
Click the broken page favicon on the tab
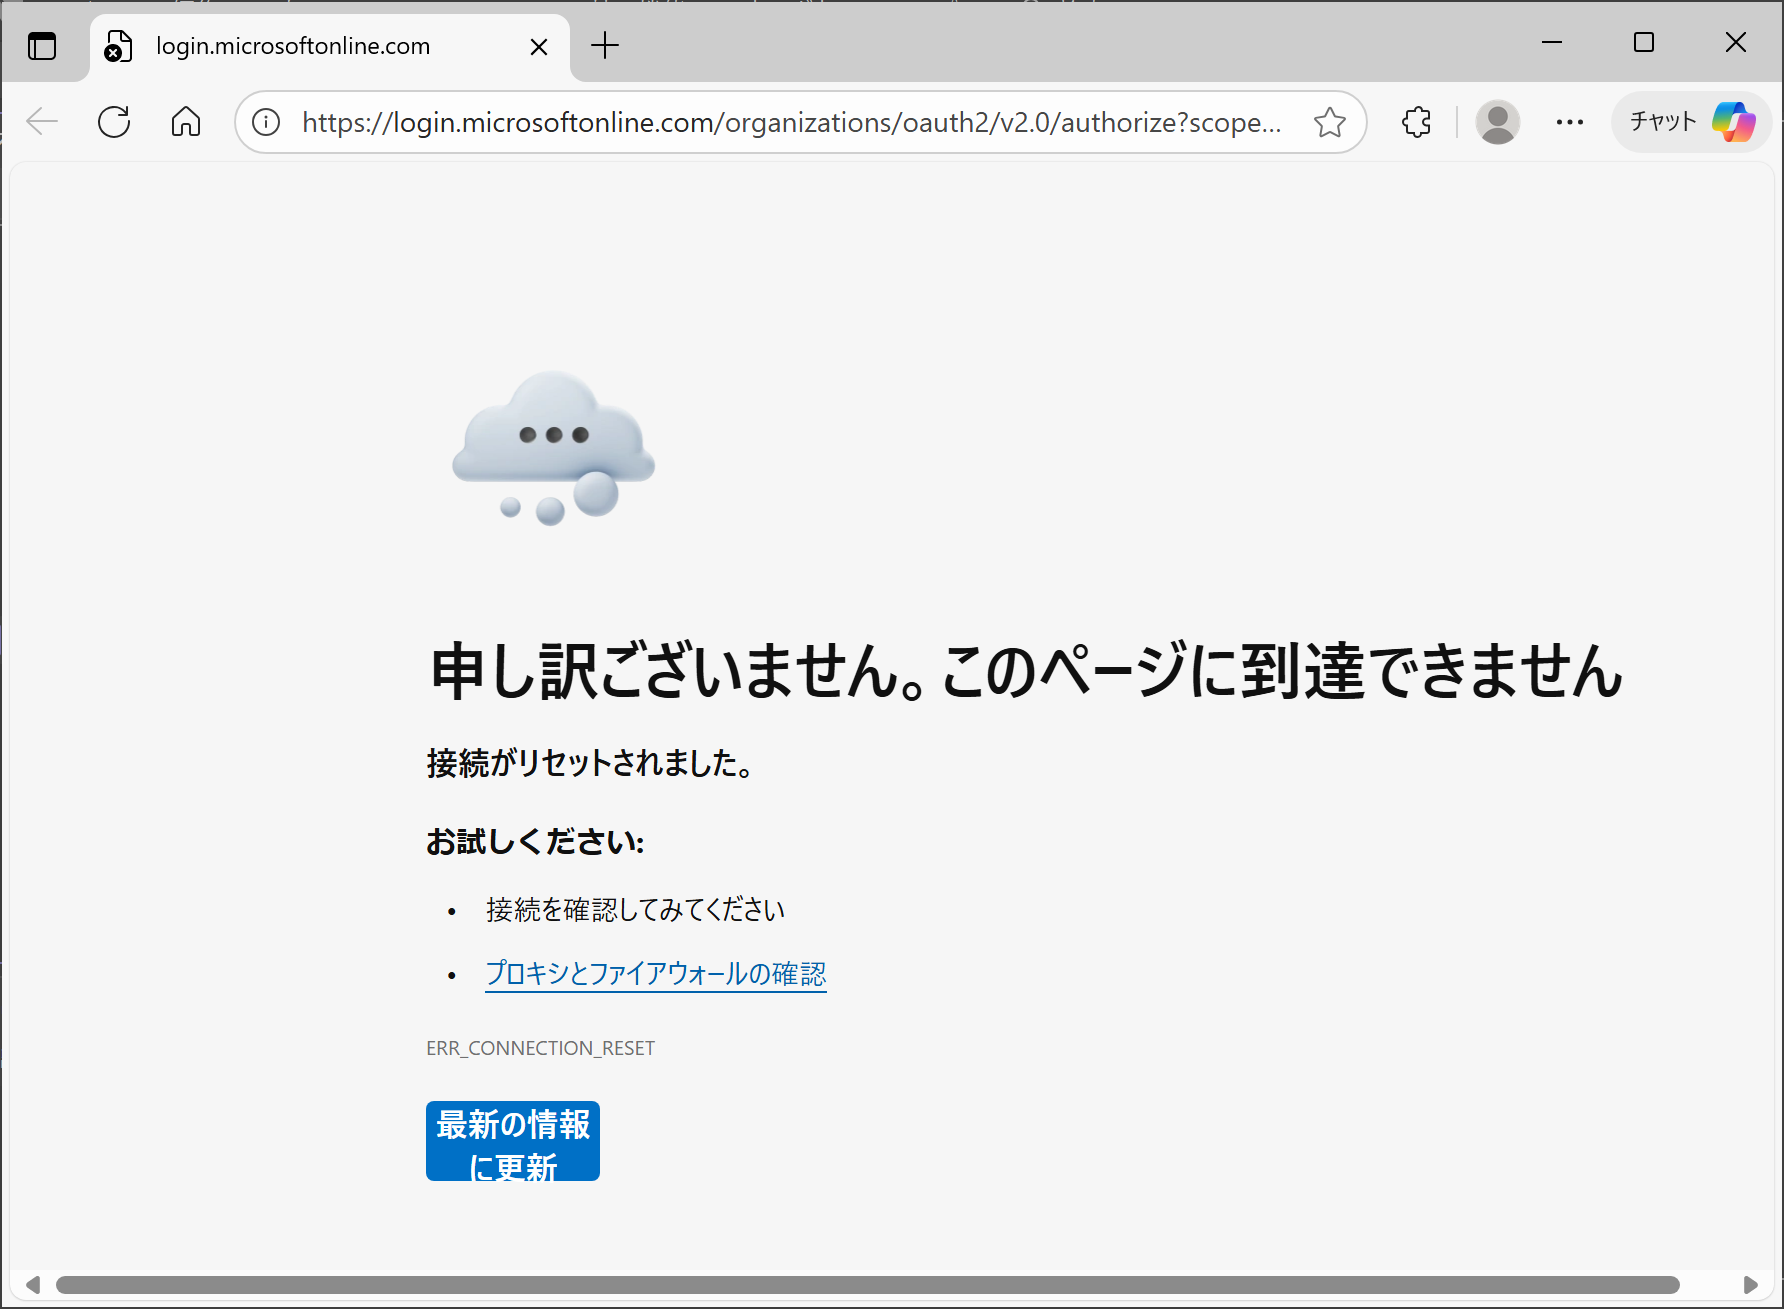pyautogui.click(x=117, y=46)
